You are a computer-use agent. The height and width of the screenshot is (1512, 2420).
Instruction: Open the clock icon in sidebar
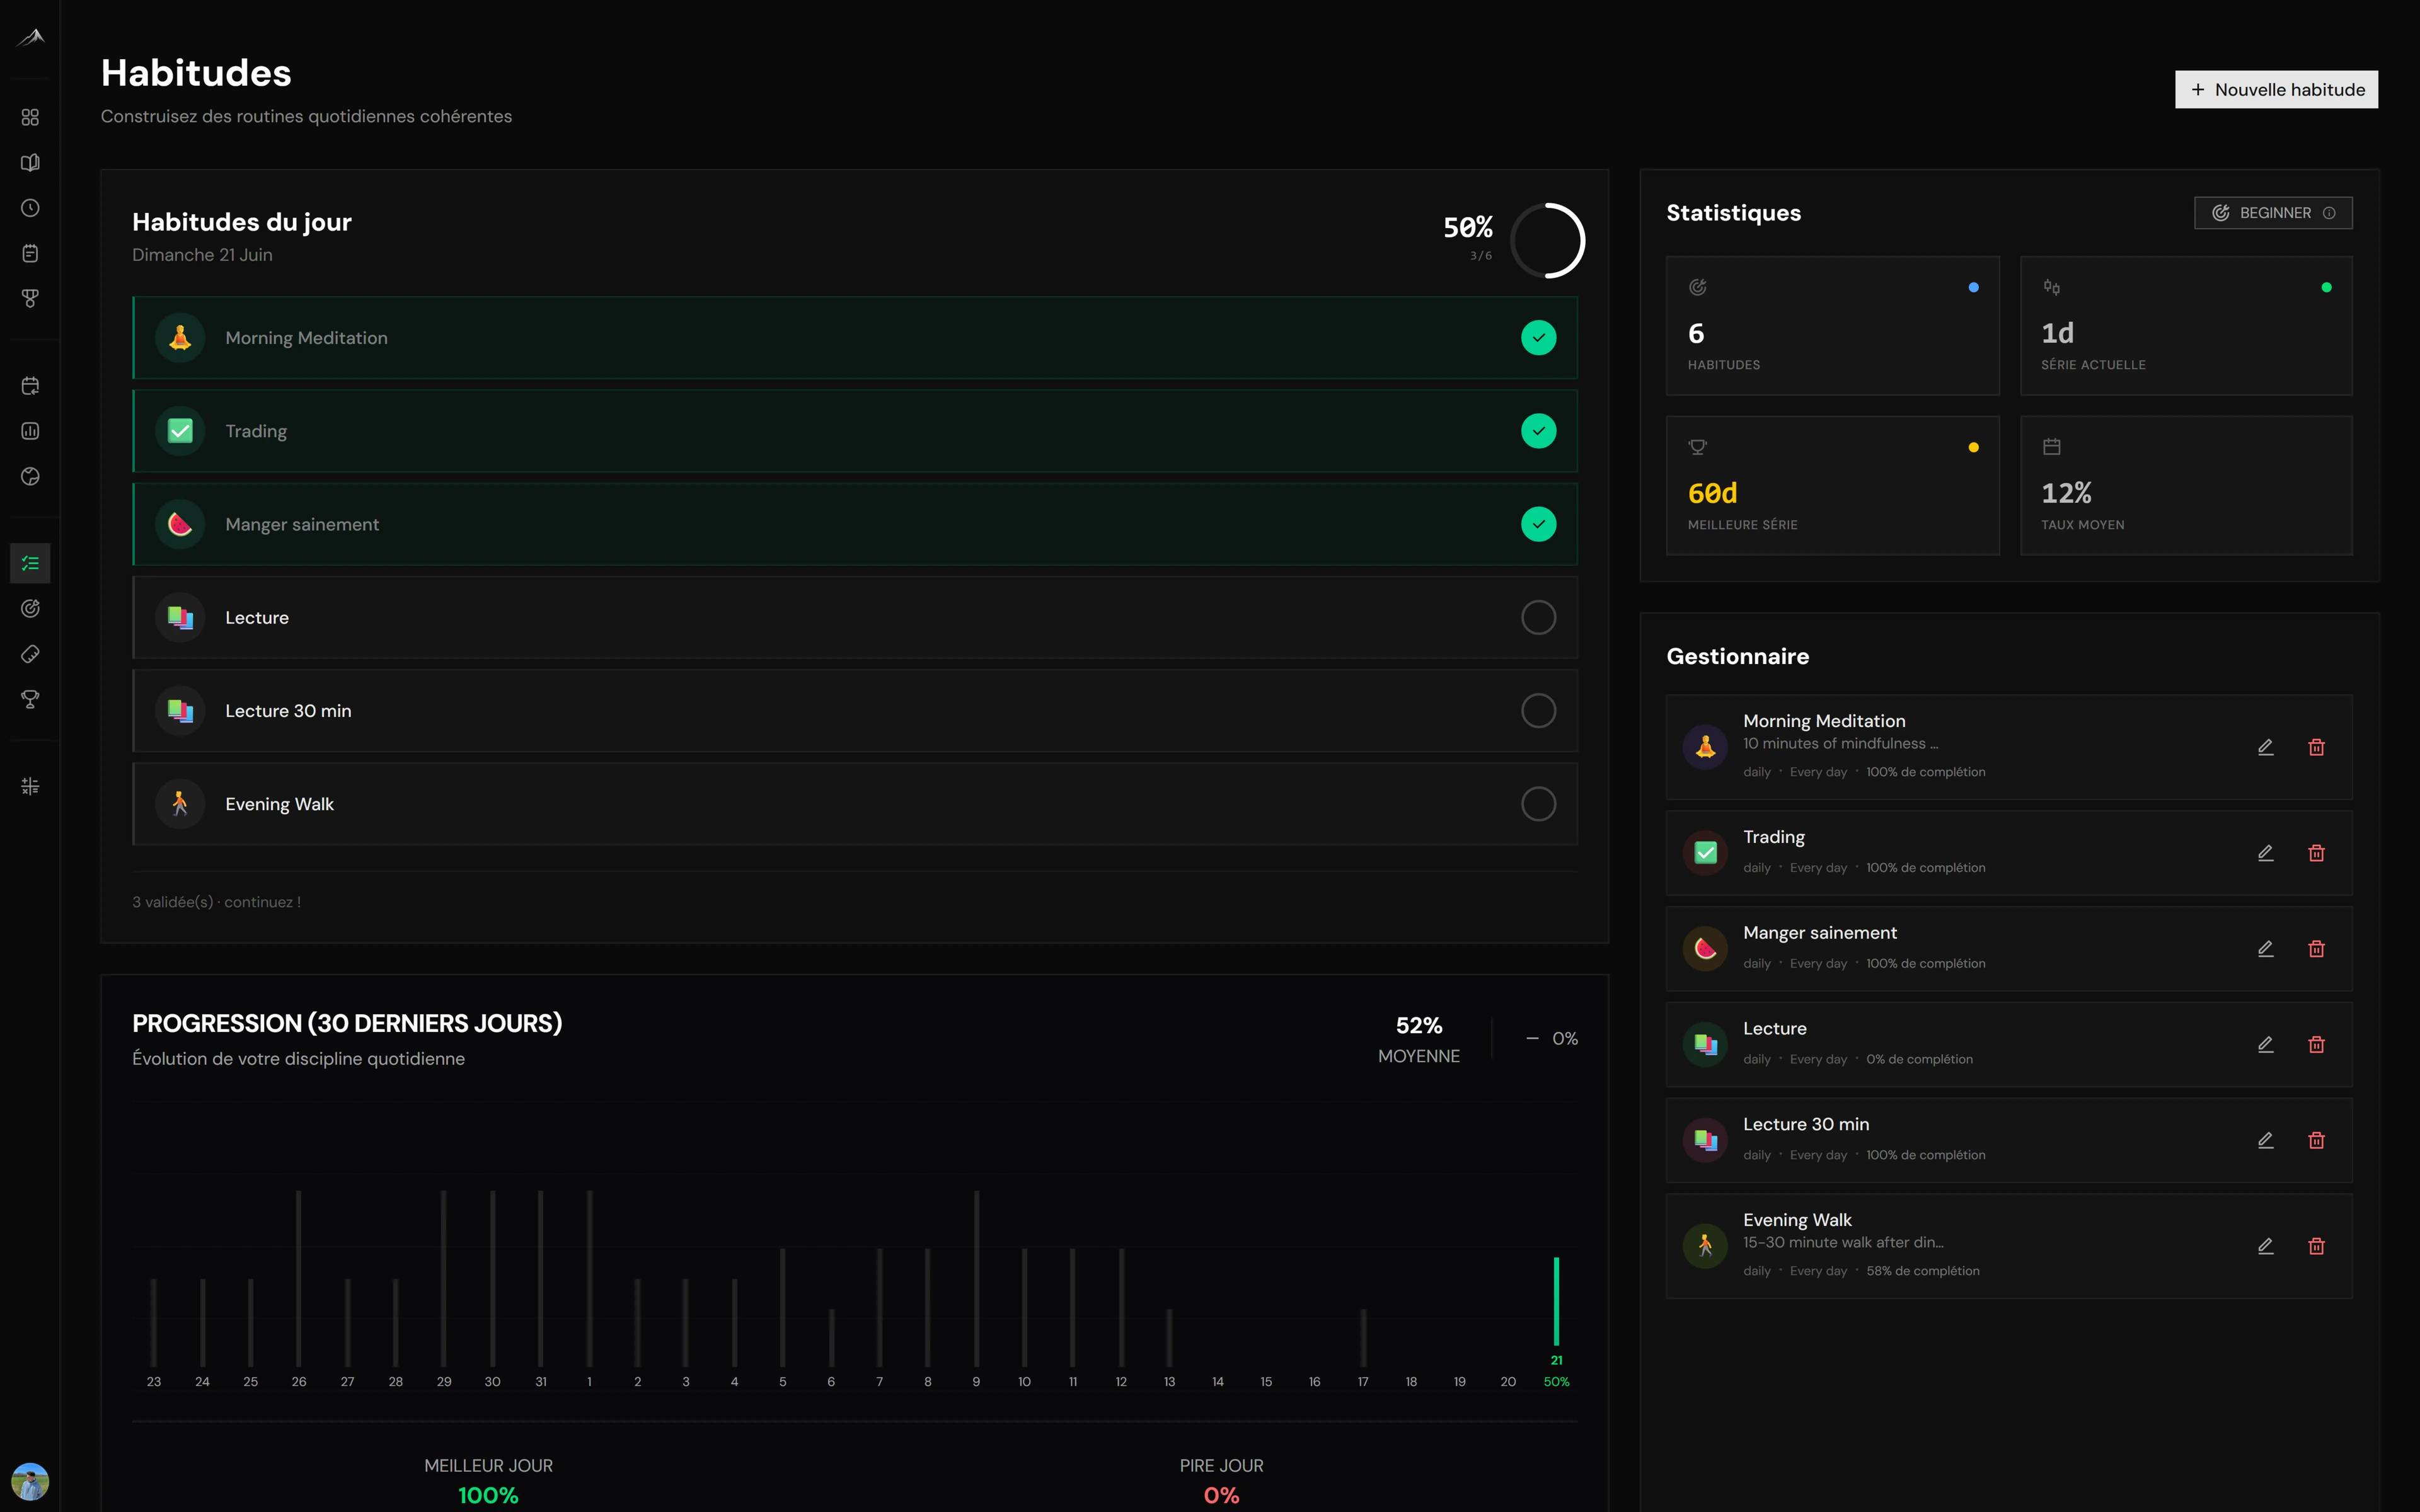30,208
